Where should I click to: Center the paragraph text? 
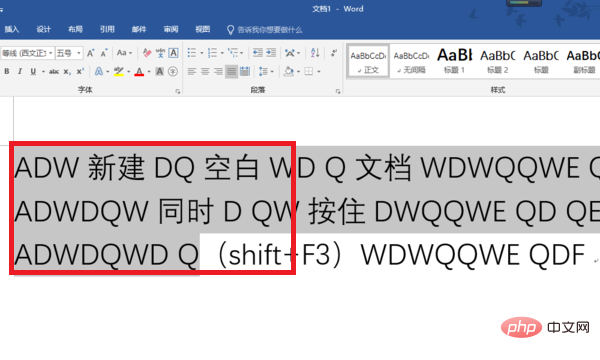[205, 72]
